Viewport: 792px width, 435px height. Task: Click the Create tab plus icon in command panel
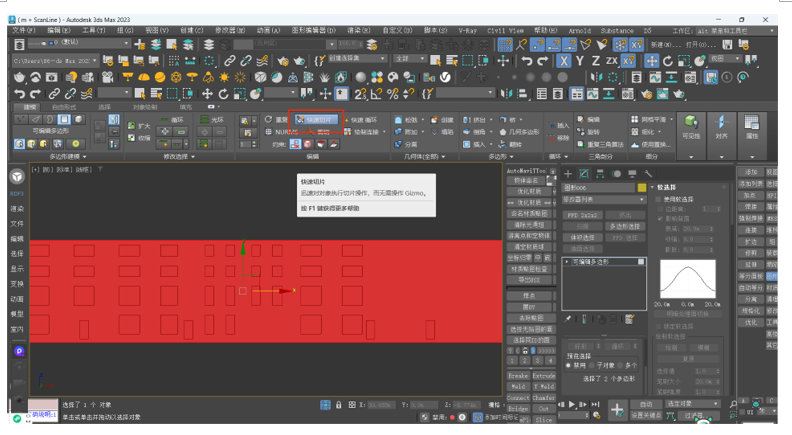coord(567,173)
